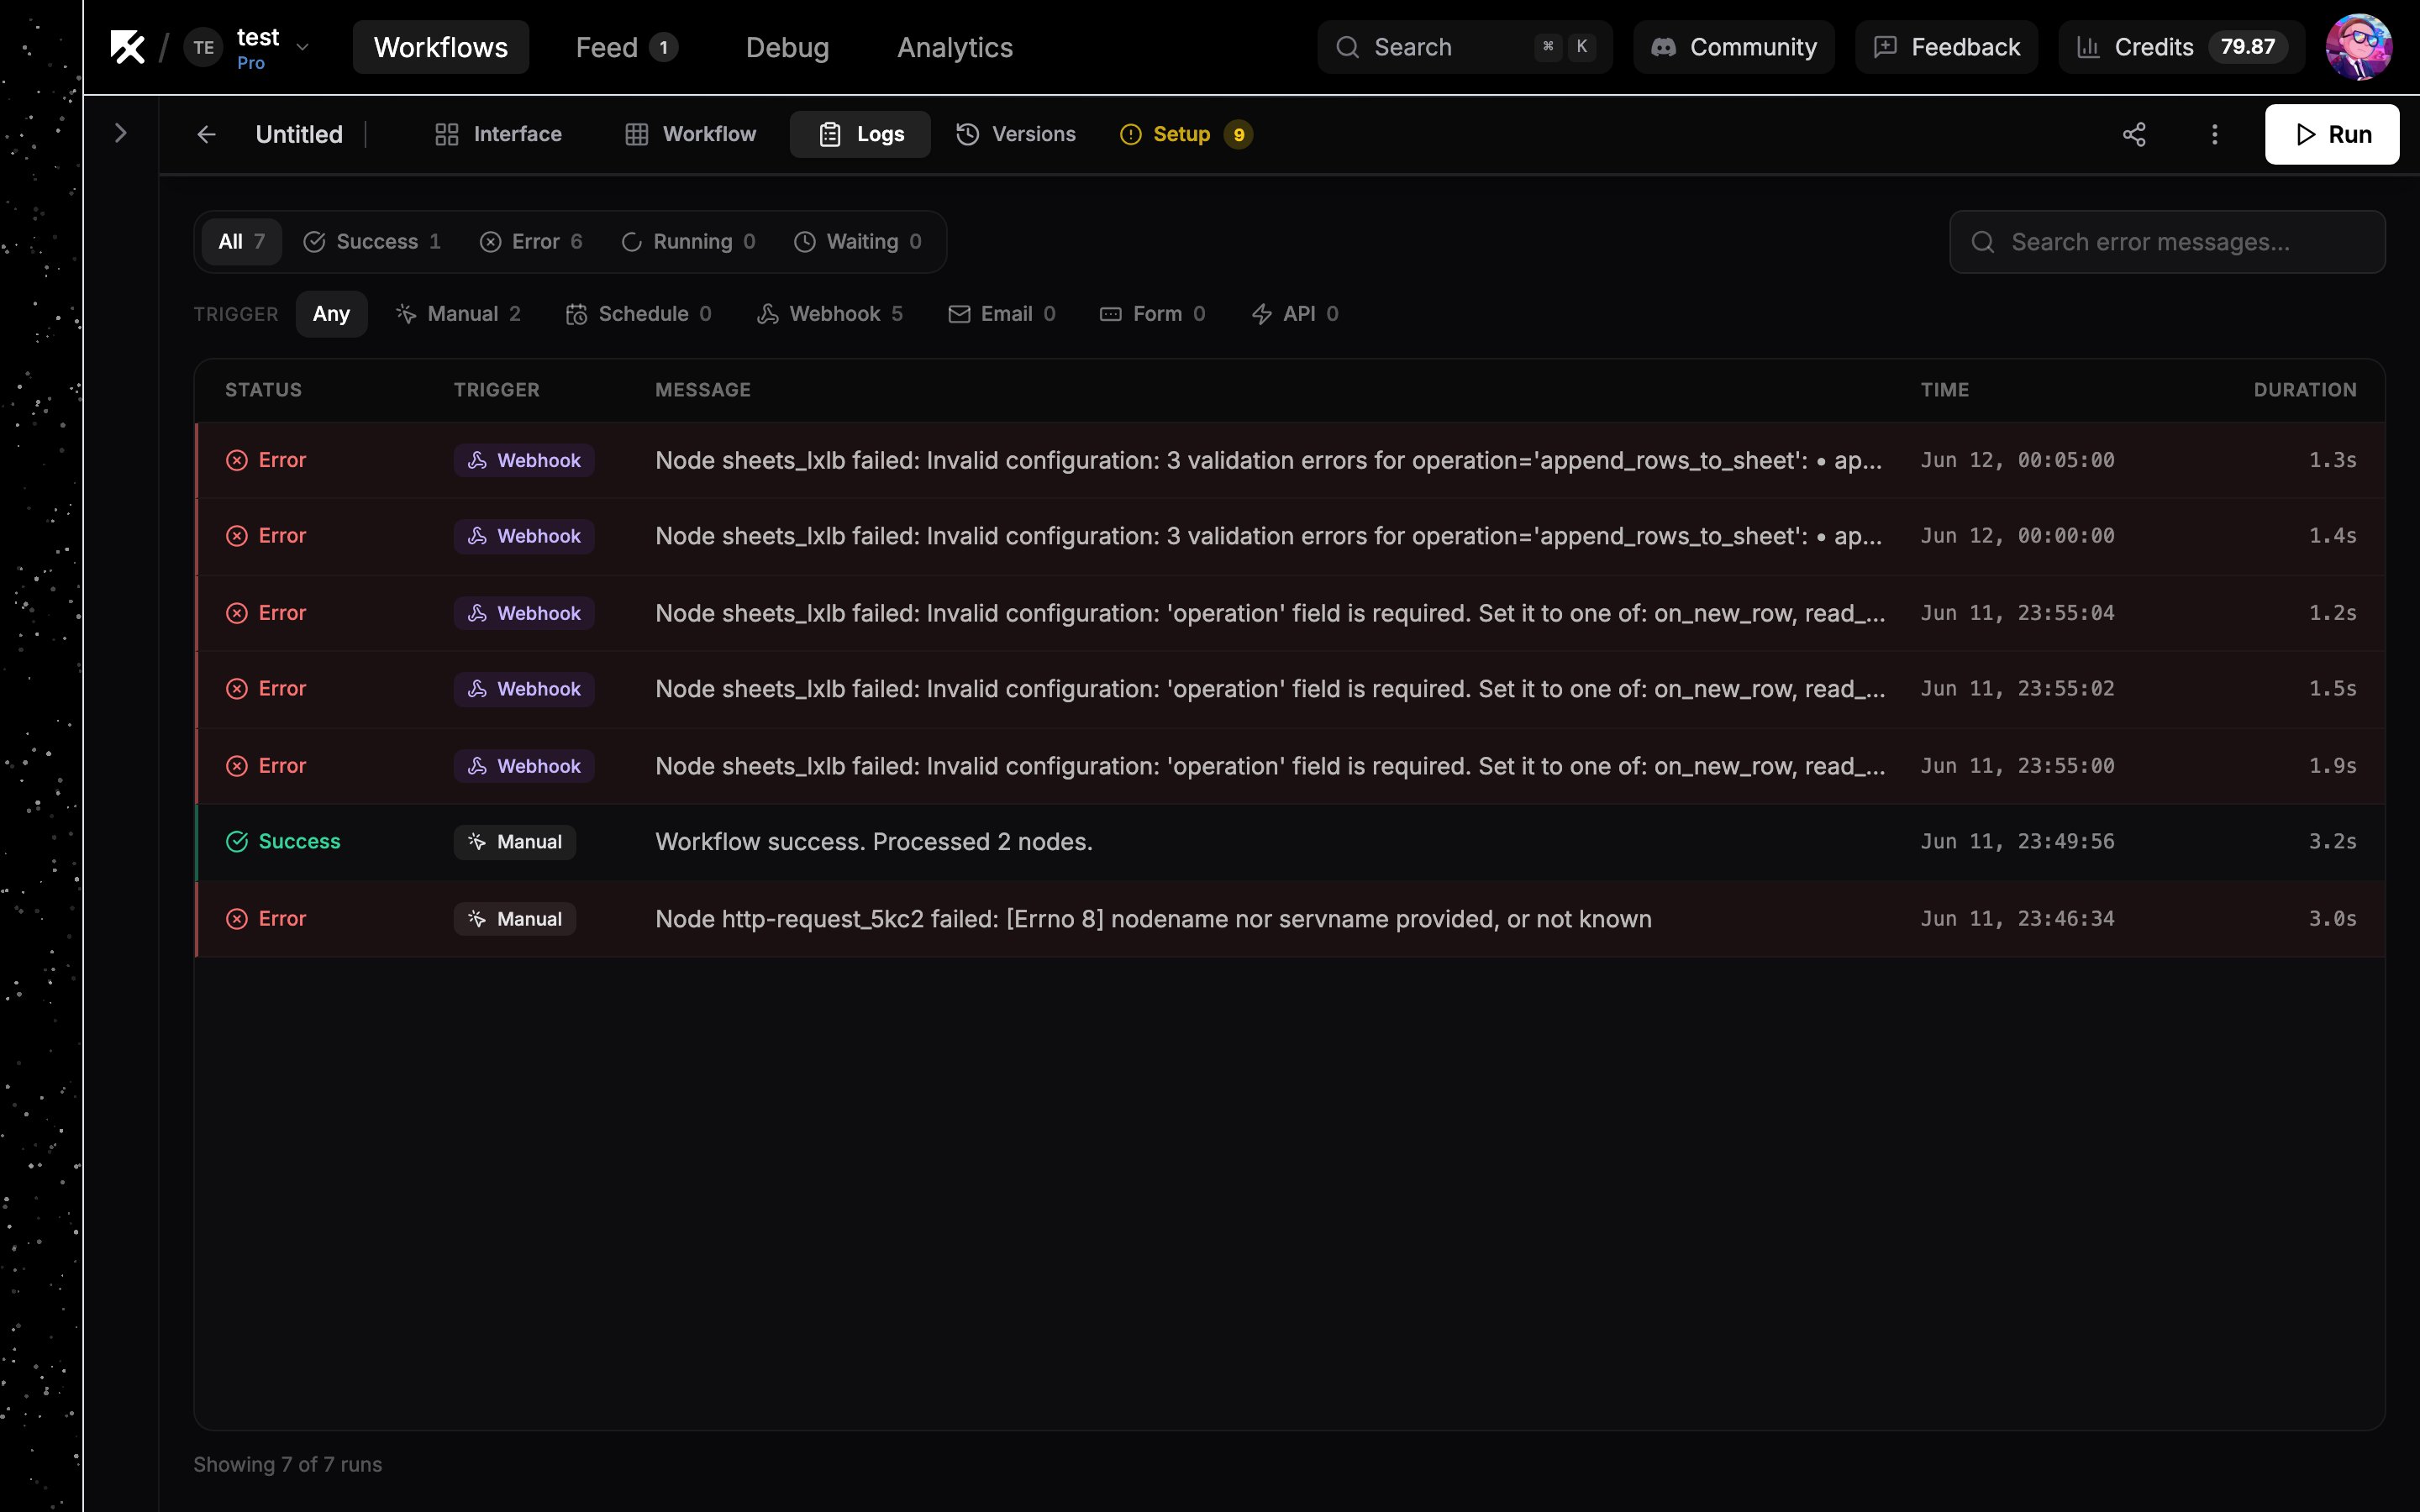Screen dimensions: 2420x1512
Task: Open the Versions history view
Action: 1016,134
